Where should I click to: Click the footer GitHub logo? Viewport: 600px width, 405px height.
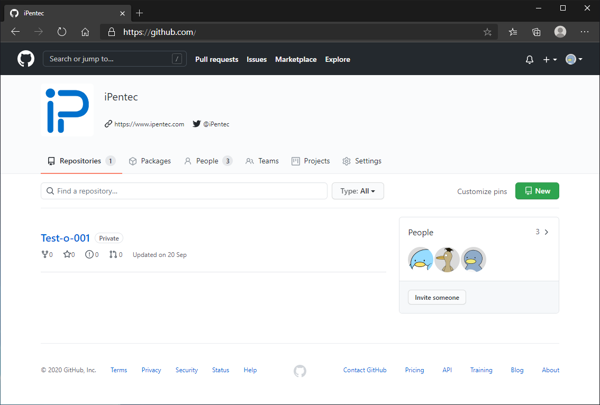click(300, 371)
